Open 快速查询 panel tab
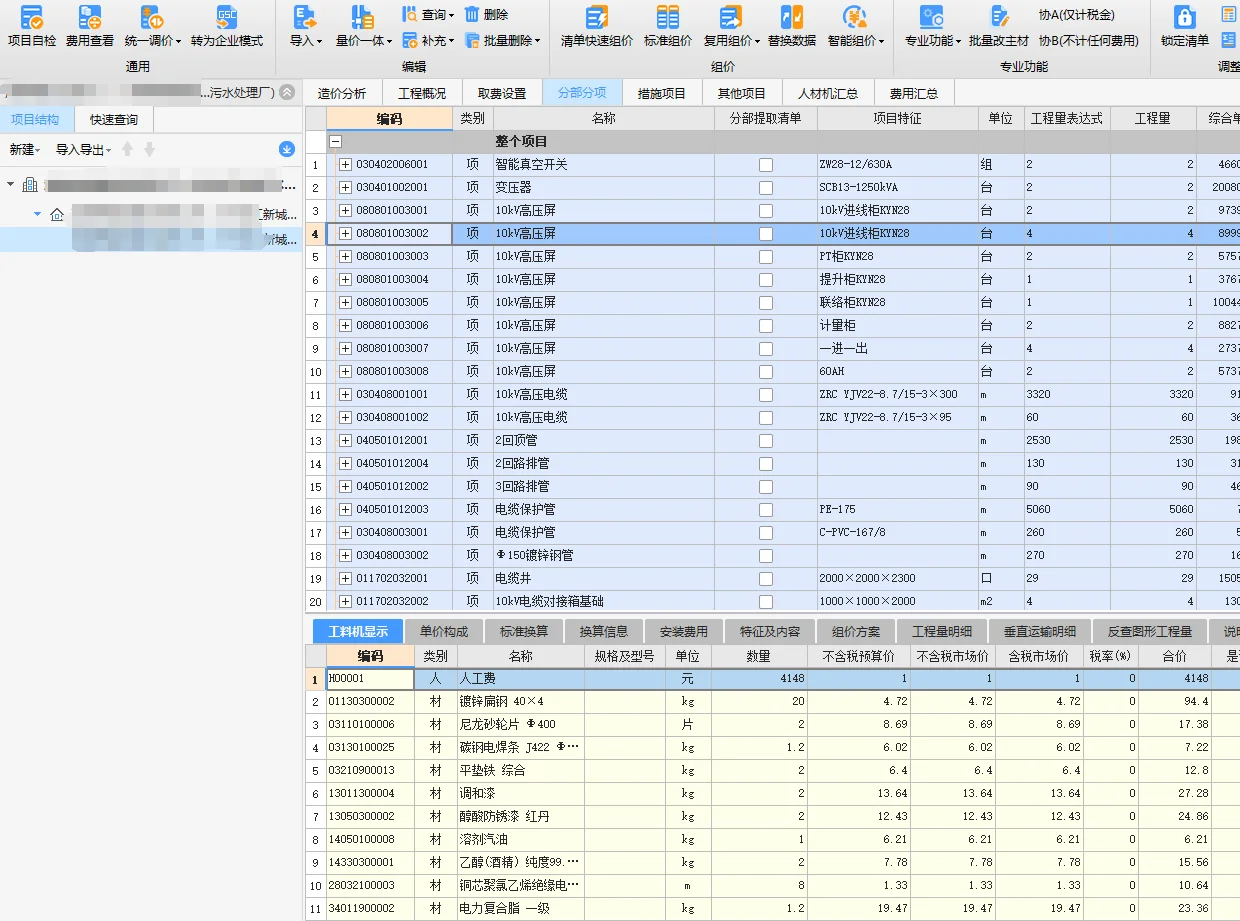This screenshot has width=1240, height=921. tap(114, 120)
